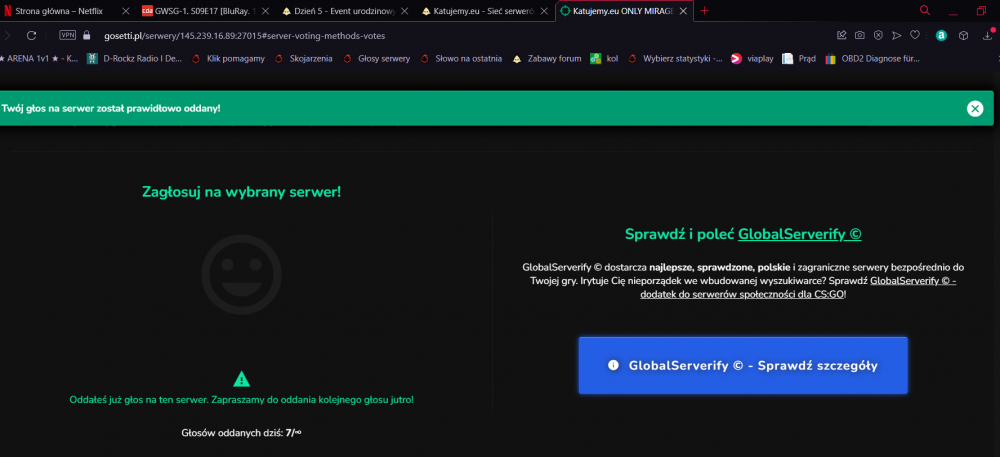Viewport: 1000px width, 457px height.
Task: Open the extensions cube icon
Action: pos(964,36)
